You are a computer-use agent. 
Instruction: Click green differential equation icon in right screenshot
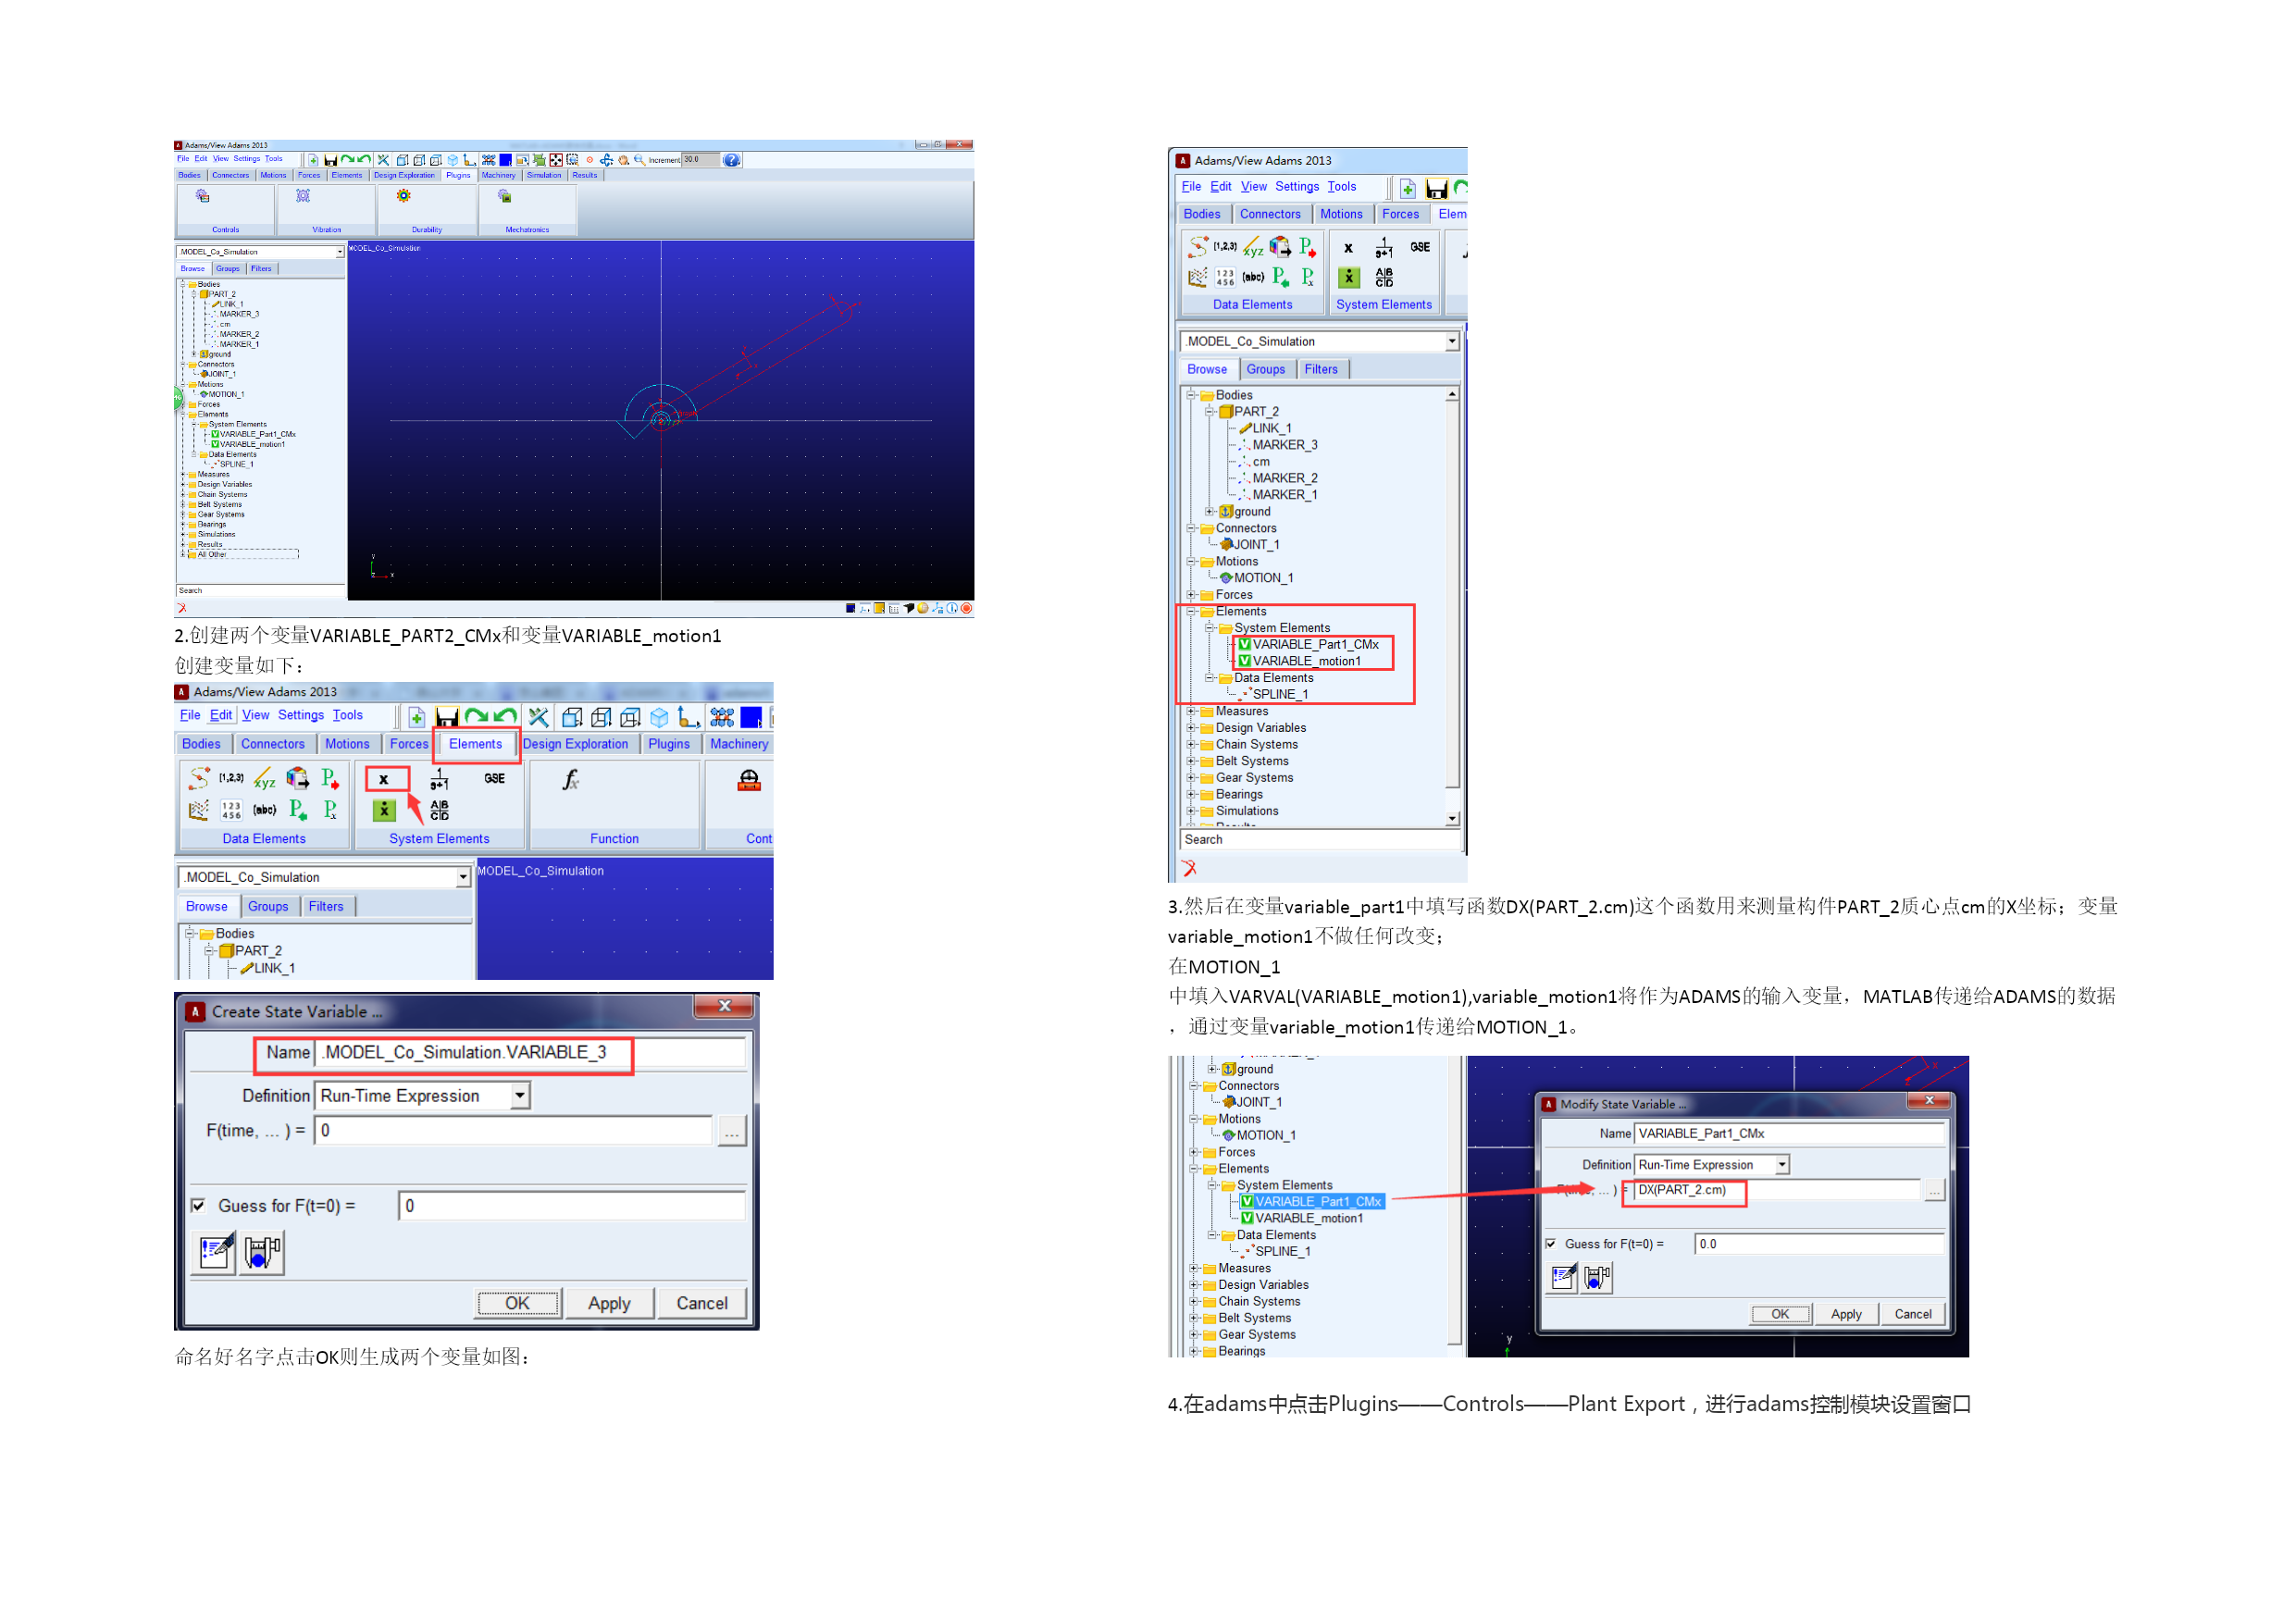[1349, 277]
